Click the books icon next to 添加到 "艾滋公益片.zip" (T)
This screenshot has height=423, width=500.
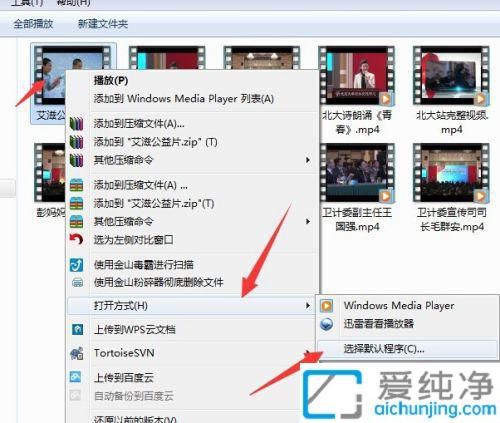[76, 142]
